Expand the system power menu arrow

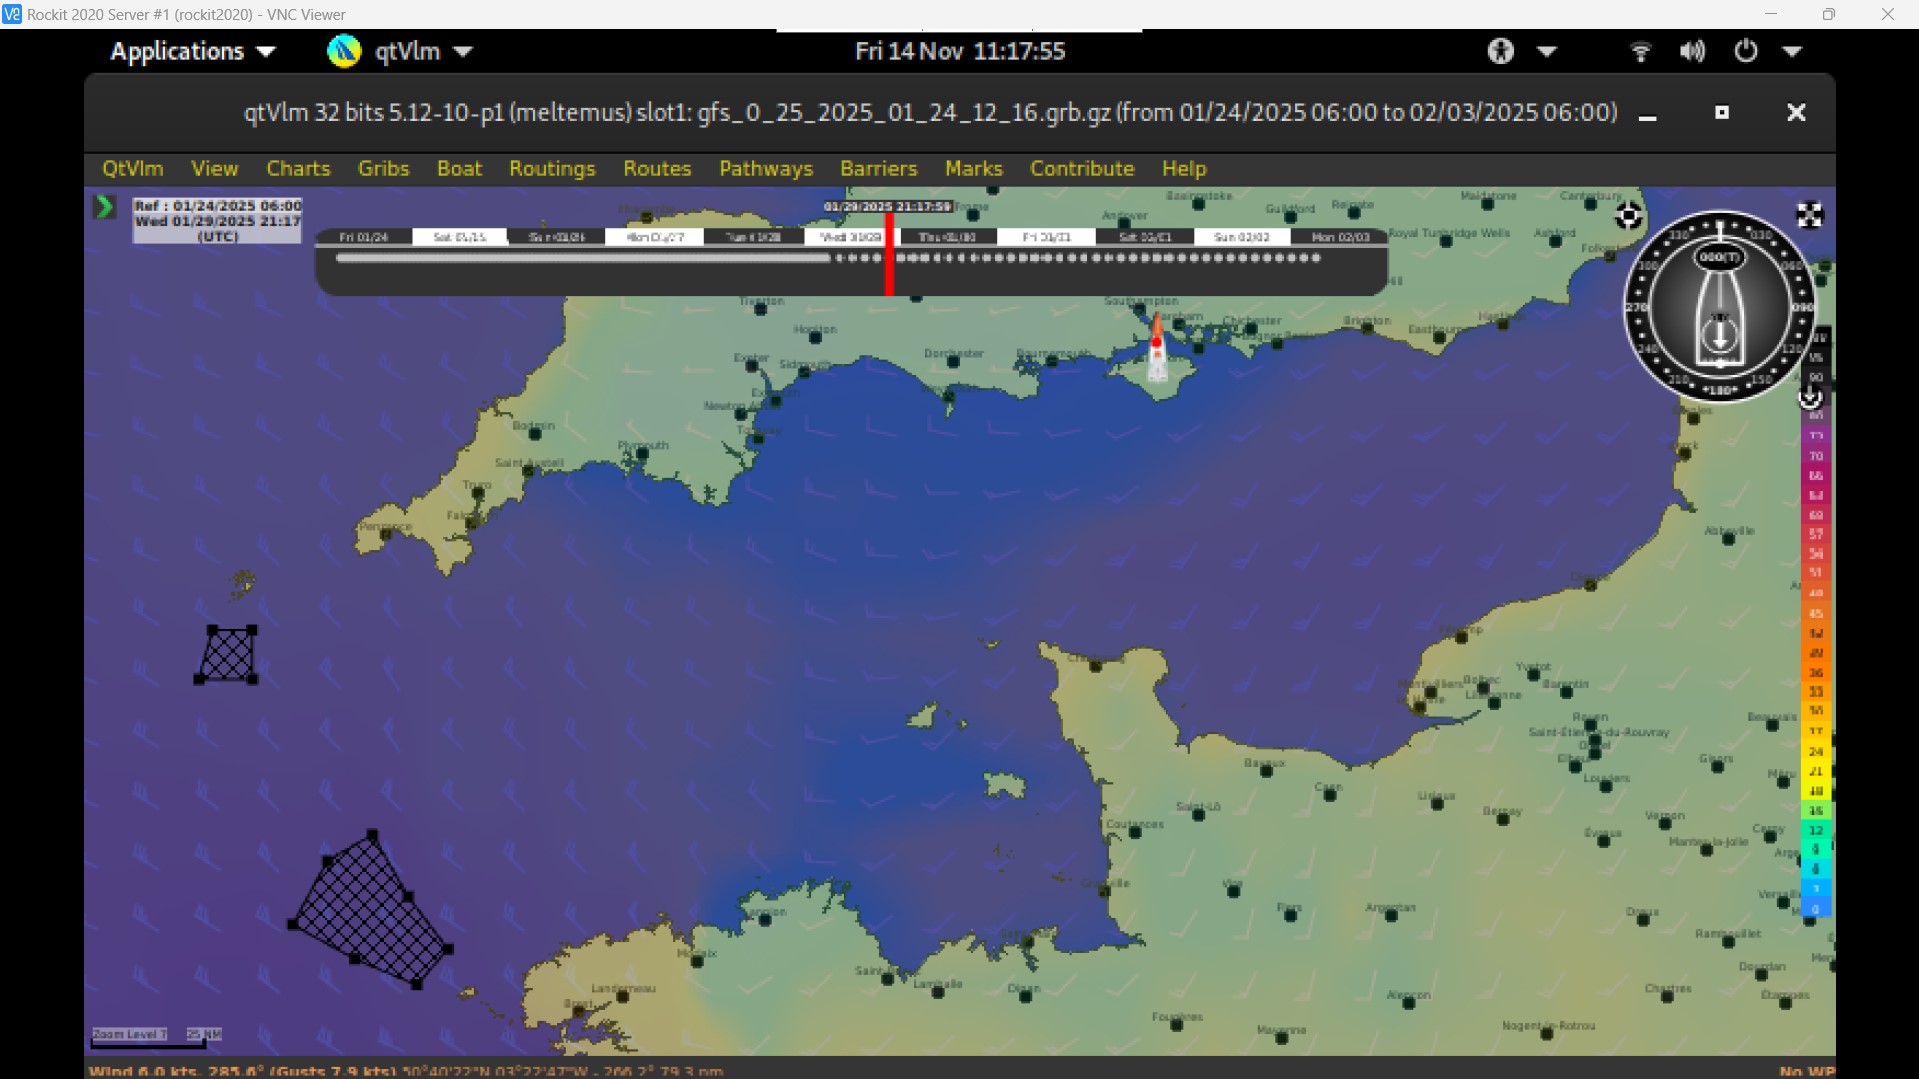point(1792,51)
